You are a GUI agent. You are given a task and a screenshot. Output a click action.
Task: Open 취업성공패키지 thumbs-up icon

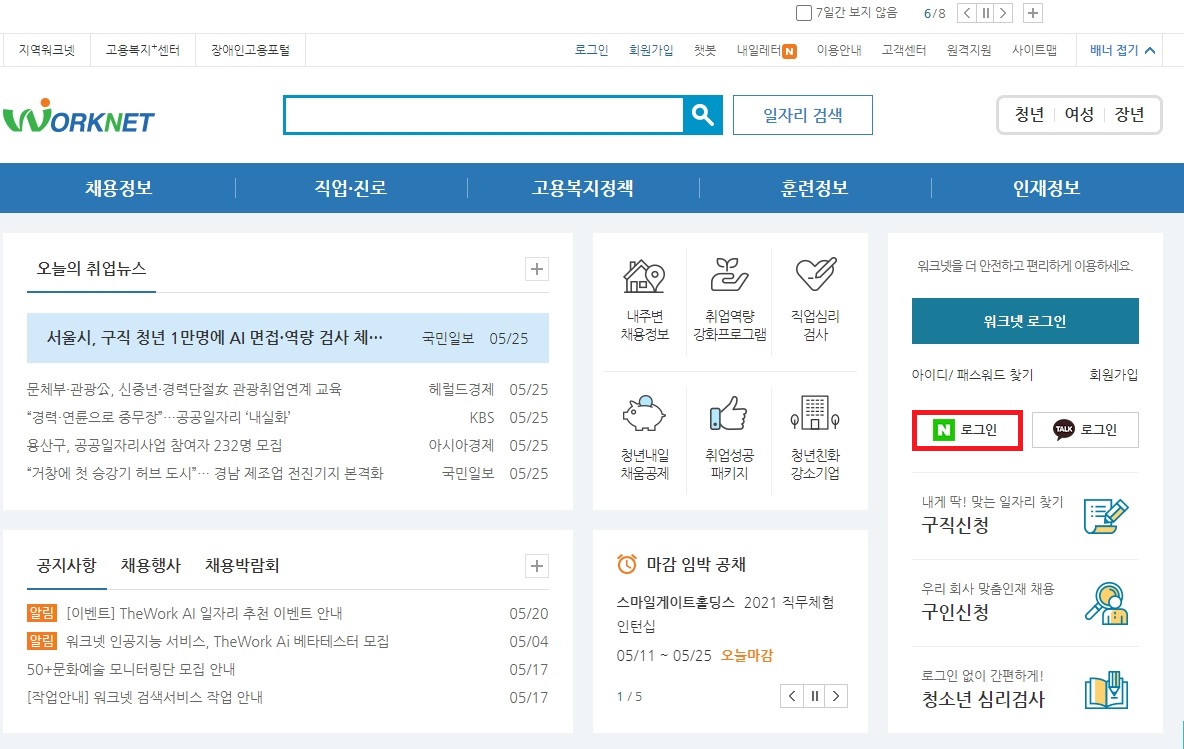coord(729,414)
